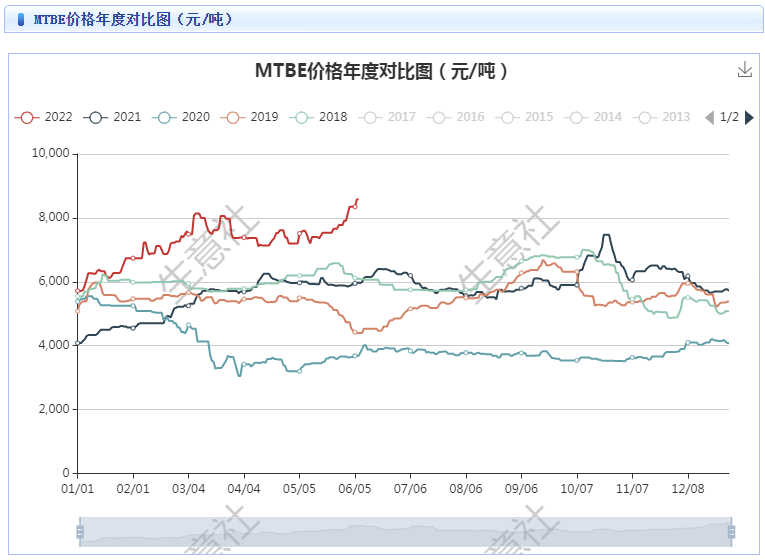Toggle the 2018 legend entry
The height and width of the screenshot is (560, 765).
click(318, 117)
